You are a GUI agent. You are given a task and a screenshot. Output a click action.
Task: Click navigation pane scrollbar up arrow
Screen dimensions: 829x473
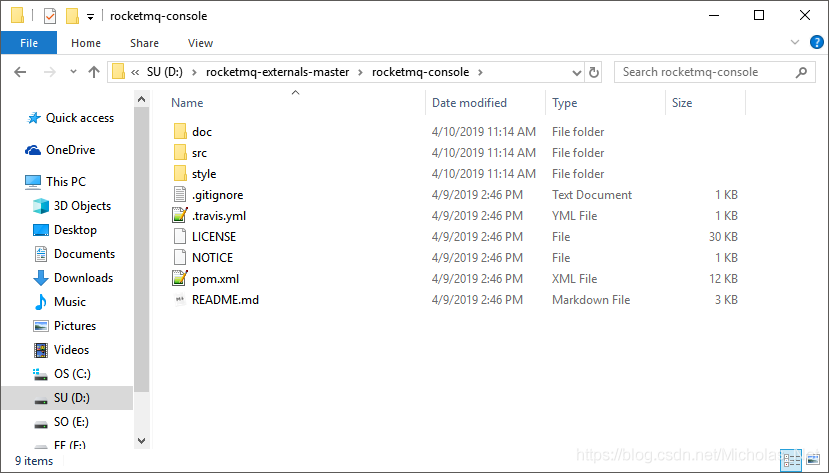141,99
